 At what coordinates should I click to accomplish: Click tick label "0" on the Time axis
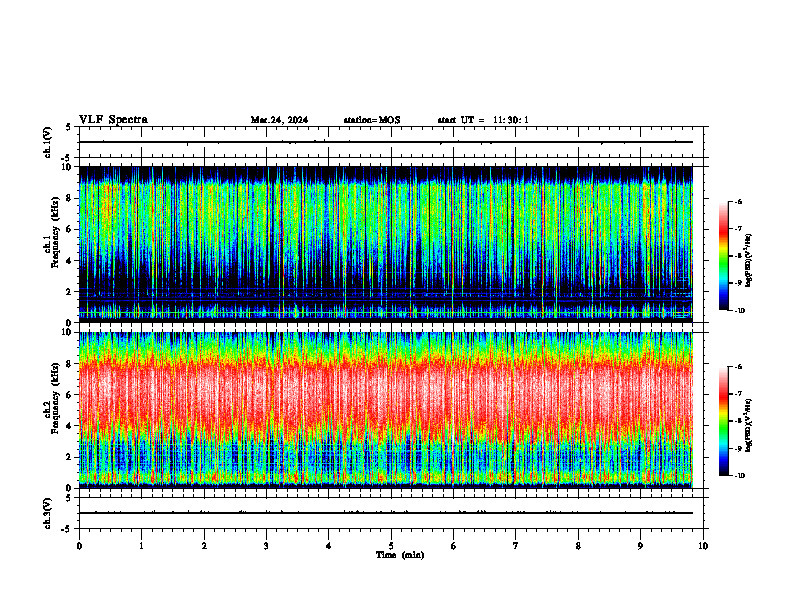click(79, 546)
